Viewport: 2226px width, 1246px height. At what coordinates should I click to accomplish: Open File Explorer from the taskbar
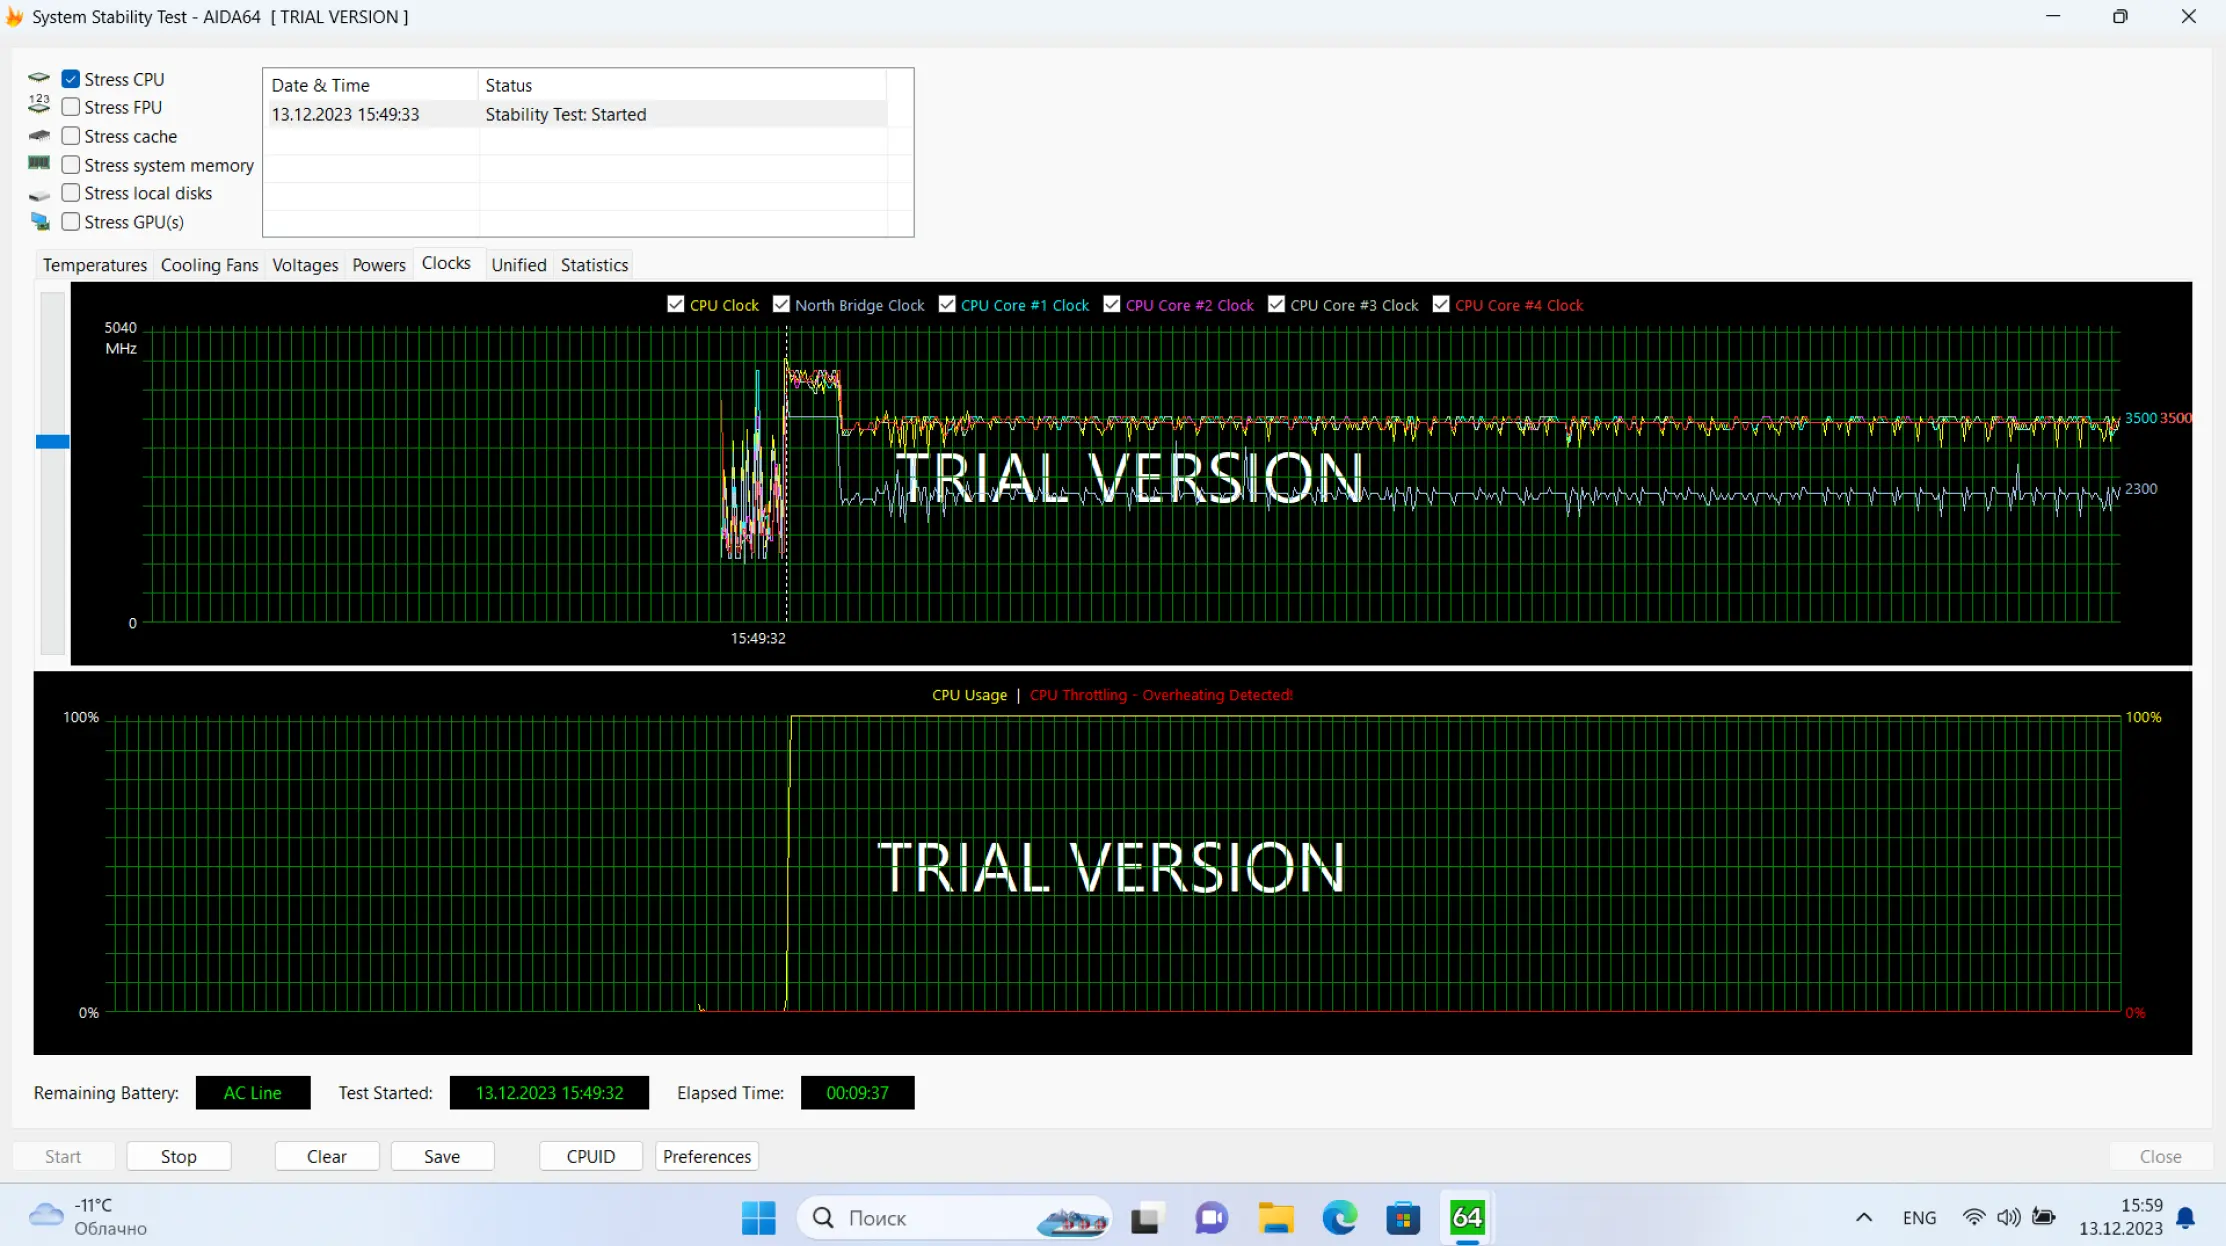(1275, 1217)
